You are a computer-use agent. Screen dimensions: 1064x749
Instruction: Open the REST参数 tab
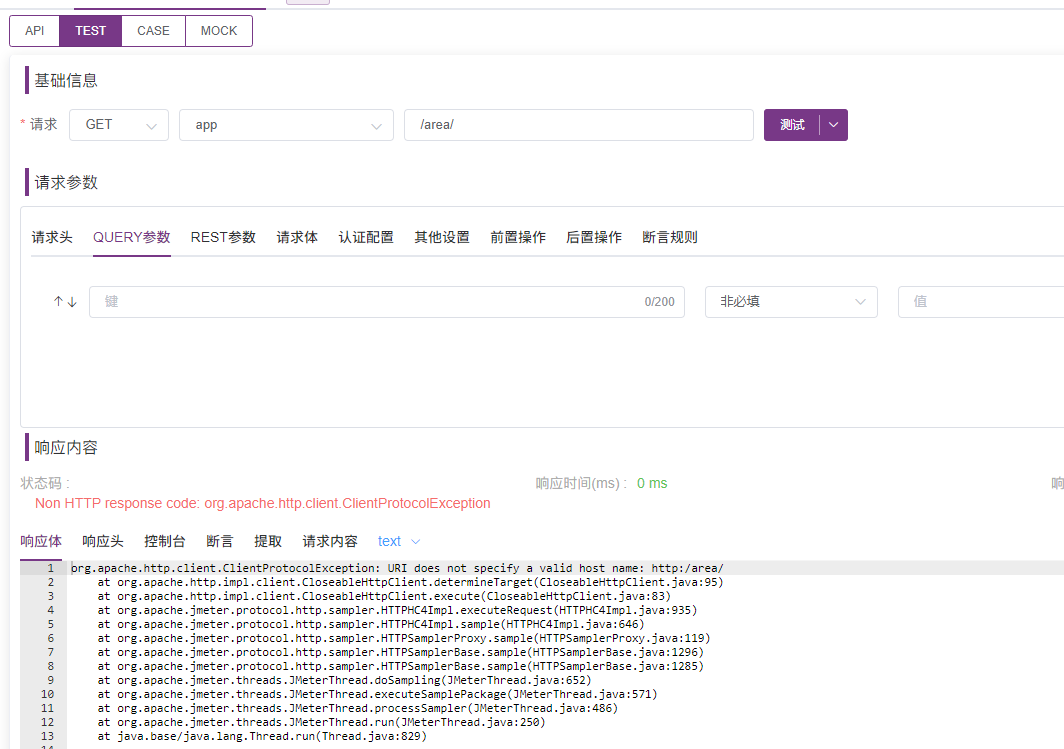[x=223, y=237]
